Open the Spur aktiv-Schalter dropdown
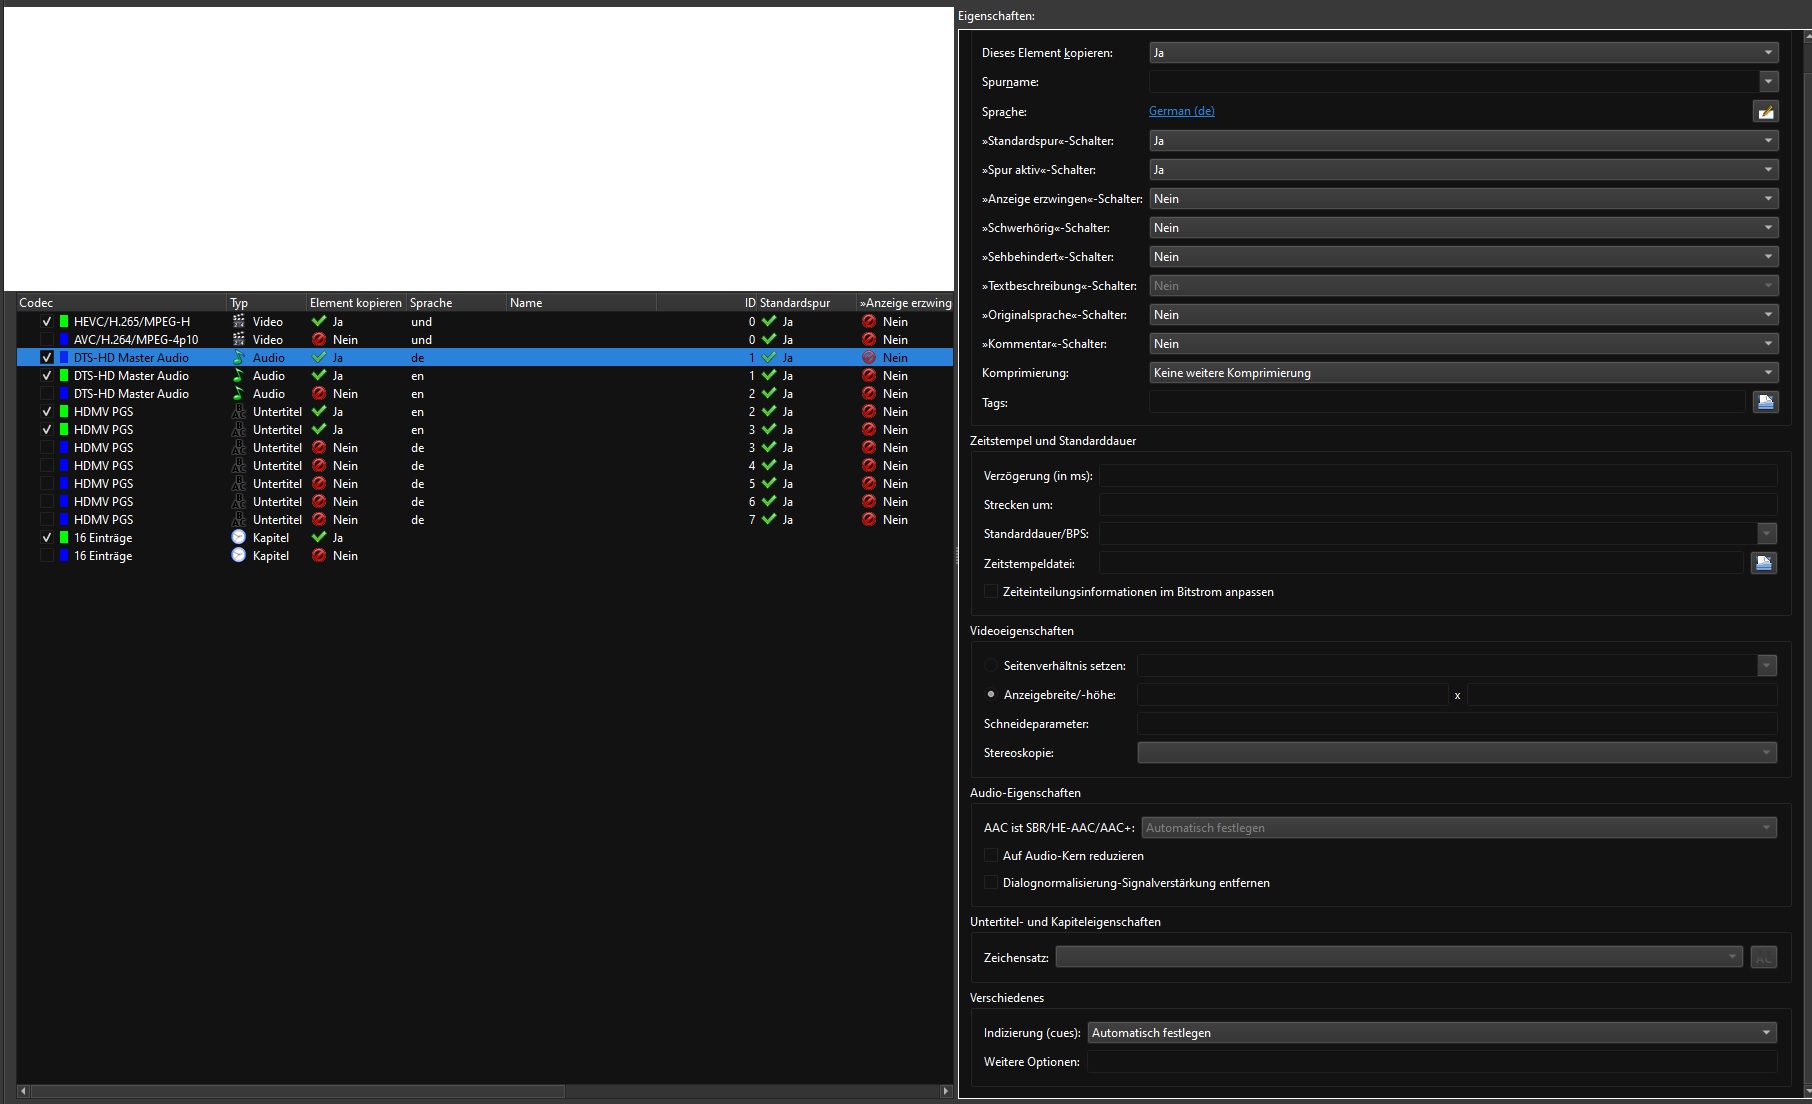The height and width of the screenshot is (1104, 1812). (x=1463, y=170)
